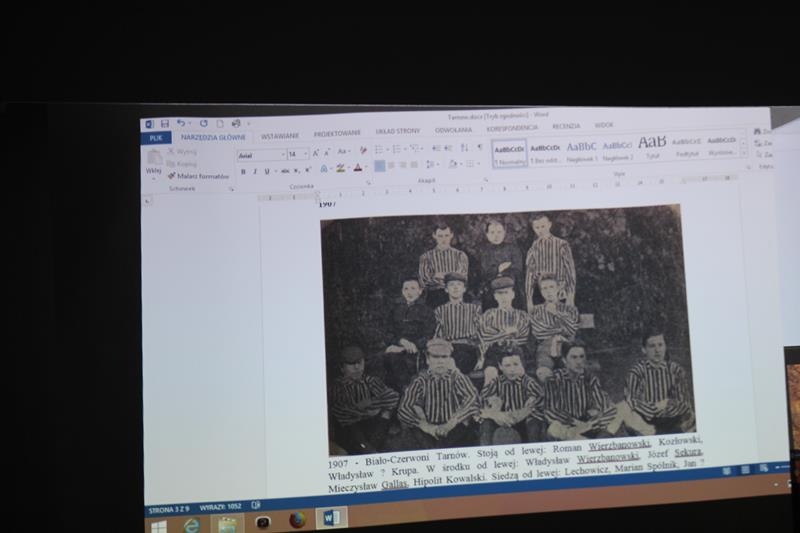Open Firefox from the Windows taskbar

point(297,519)
